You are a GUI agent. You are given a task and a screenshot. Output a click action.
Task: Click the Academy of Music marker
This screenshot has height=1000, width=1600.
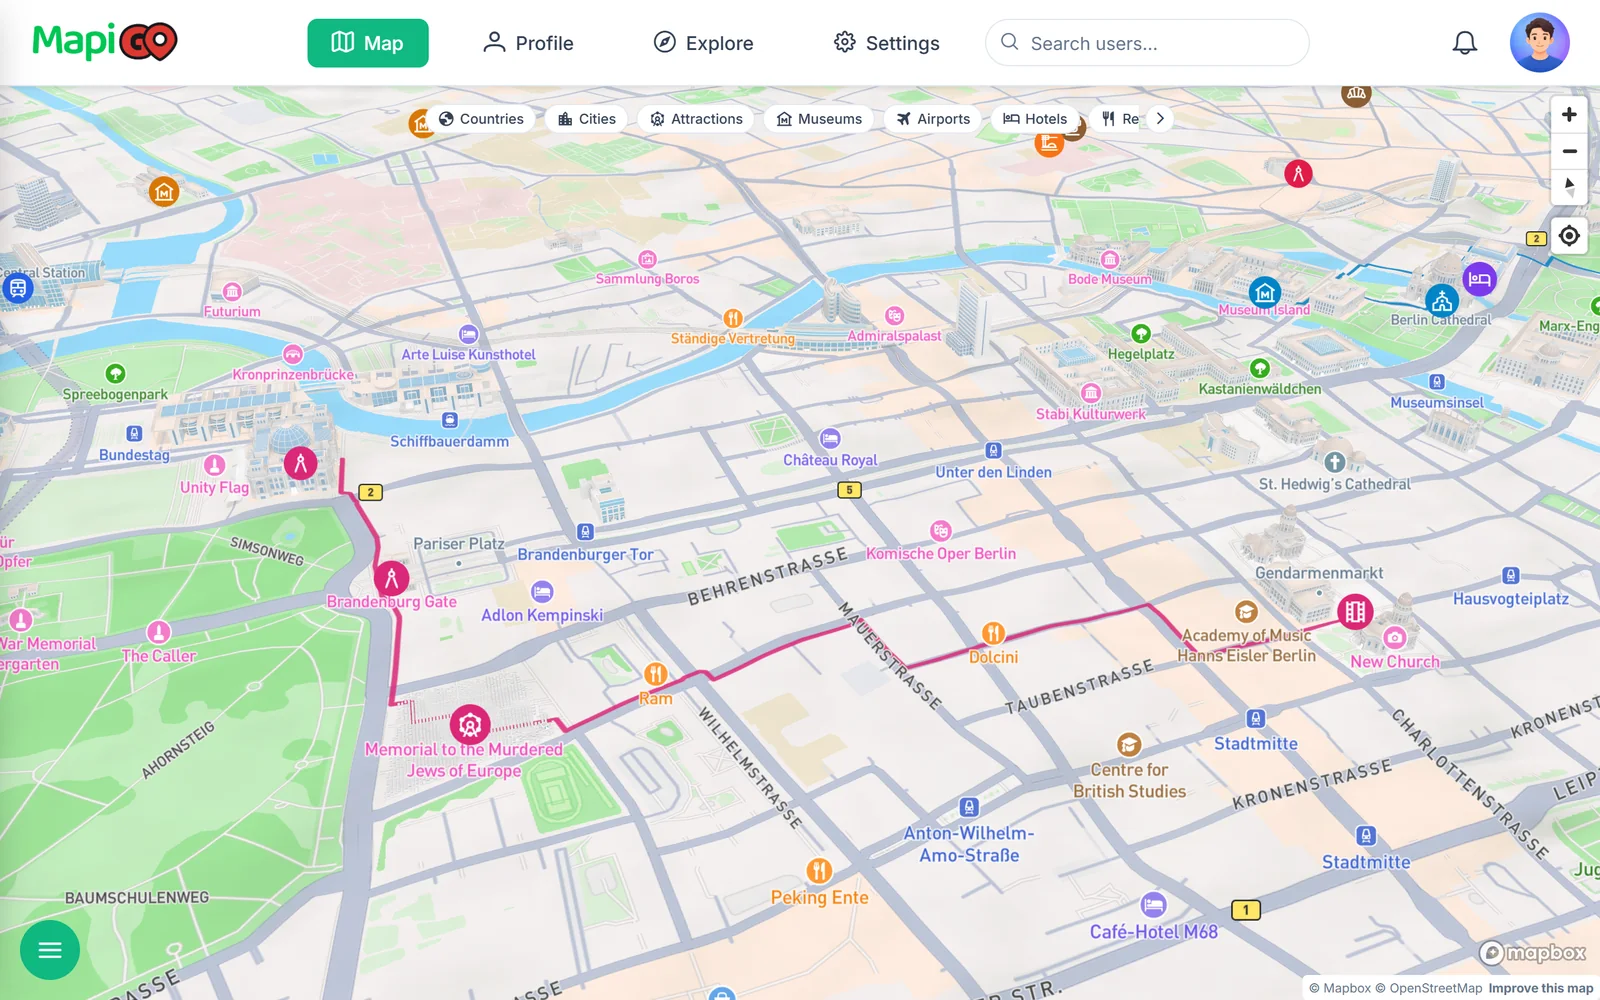pos(1246,611)
